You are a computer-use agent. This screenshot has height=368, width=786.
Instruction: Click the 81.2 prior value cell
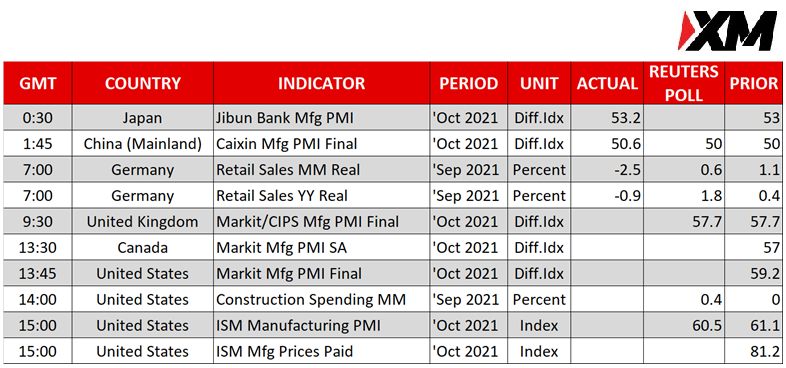click(753, 351)
